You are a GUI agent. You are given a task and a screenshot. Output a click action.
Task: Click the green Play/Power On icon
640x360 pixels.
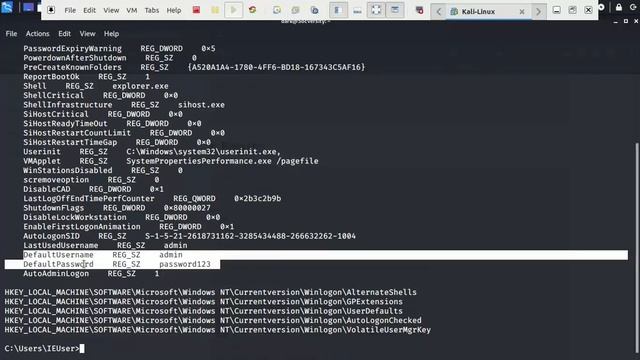(233, 10)
